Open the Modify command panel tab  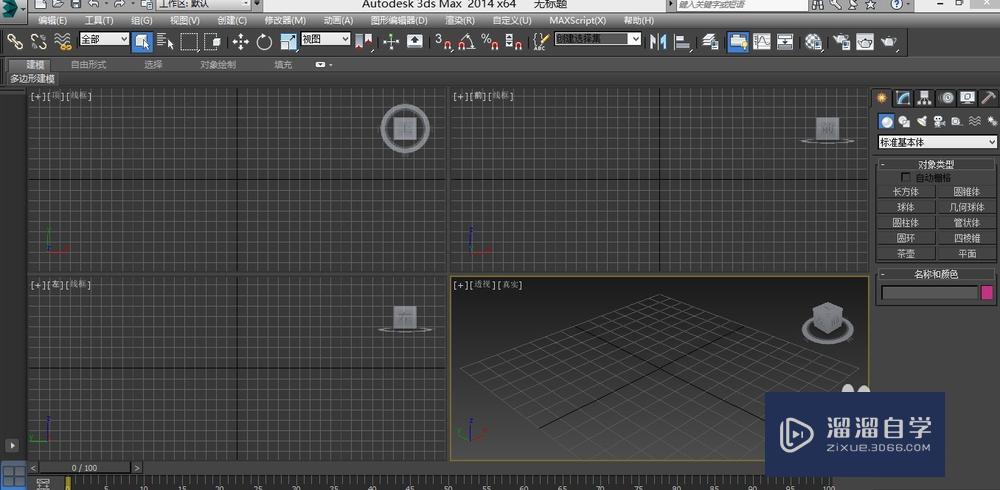point(903,98)
